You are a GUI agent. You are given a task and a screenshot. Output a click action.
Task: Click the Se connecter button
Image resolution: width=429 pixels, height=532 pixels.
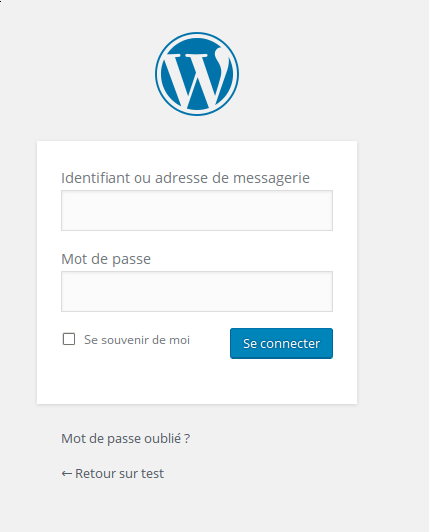coord(281,343)
